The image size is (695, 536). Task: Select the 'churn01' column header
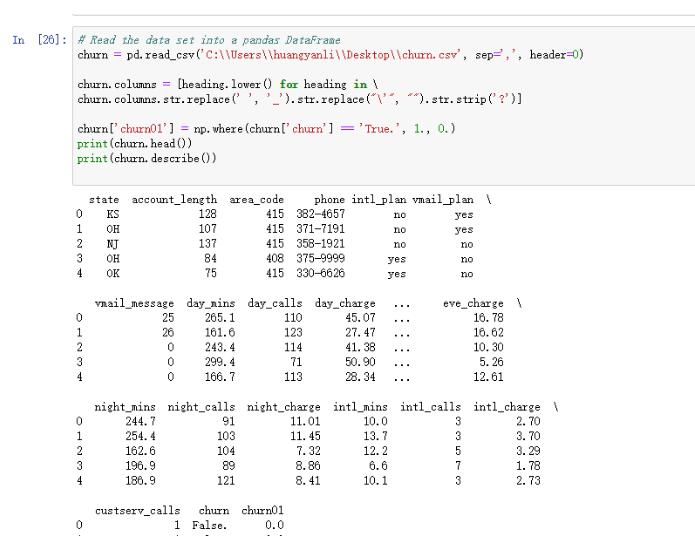[x=262, y=511]
